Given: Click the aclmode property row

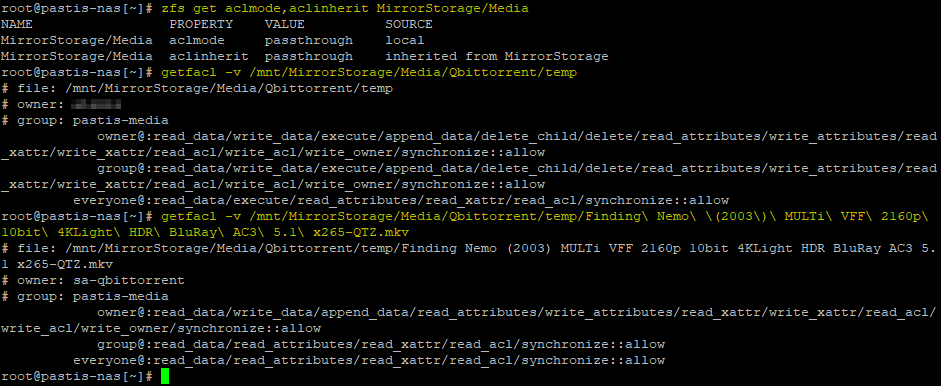Looking at the screenshot, I should (x=212, y=40).
